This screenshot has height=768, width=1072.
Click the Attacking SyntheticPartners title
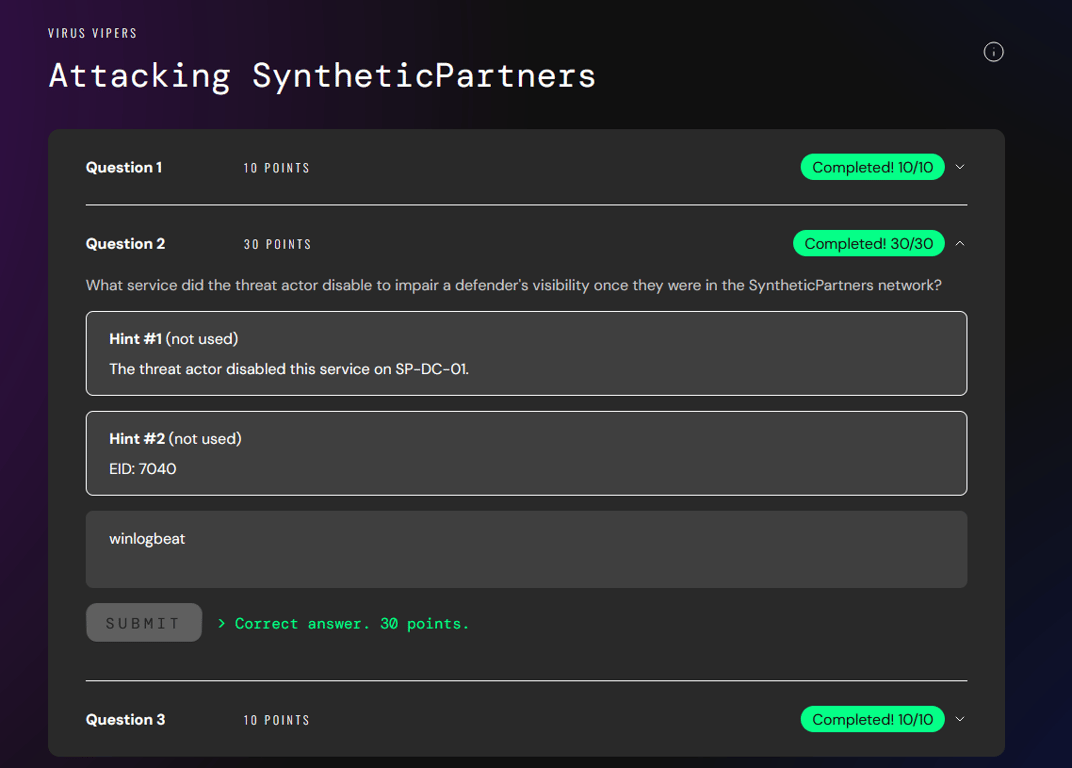[x=322, y=76]
